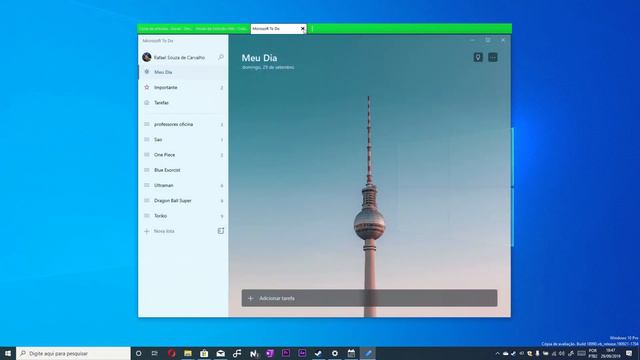Open the Dragon Ball Super list
This screenshot has height=360, width=640.
coord(183,200)
